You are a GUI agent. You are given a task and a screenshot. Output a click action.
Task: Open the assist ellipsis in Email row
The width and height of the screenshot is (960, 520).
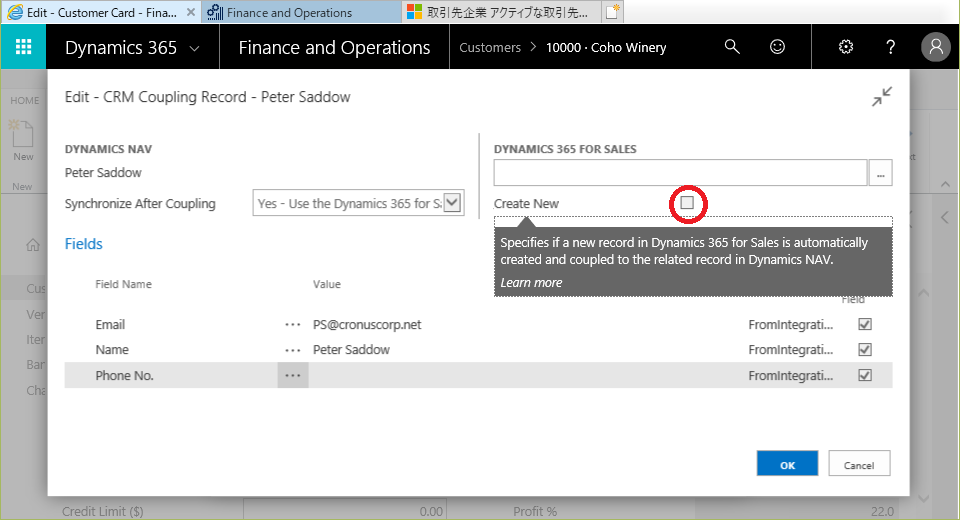pos(293,325)
